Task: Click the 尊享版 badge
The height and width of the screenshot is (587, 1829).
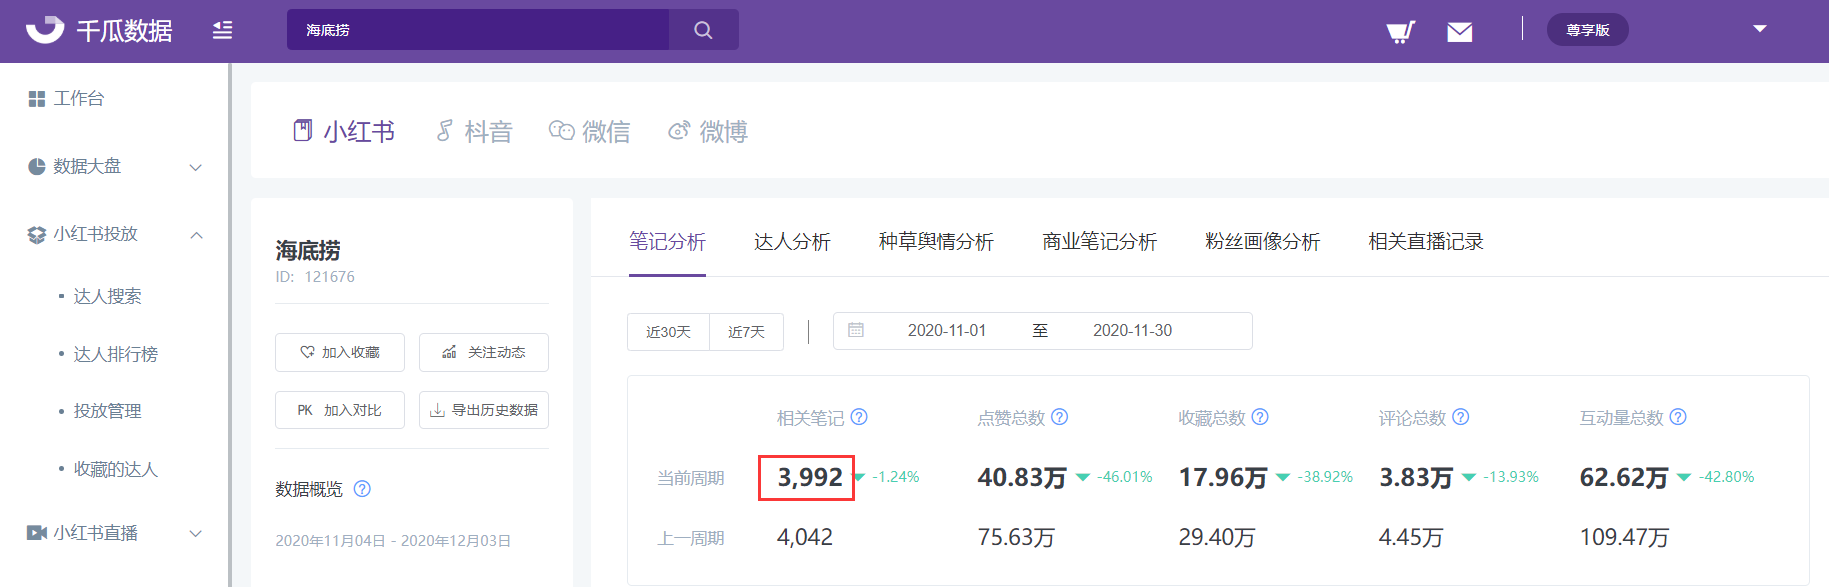Action: [1588, 30]
